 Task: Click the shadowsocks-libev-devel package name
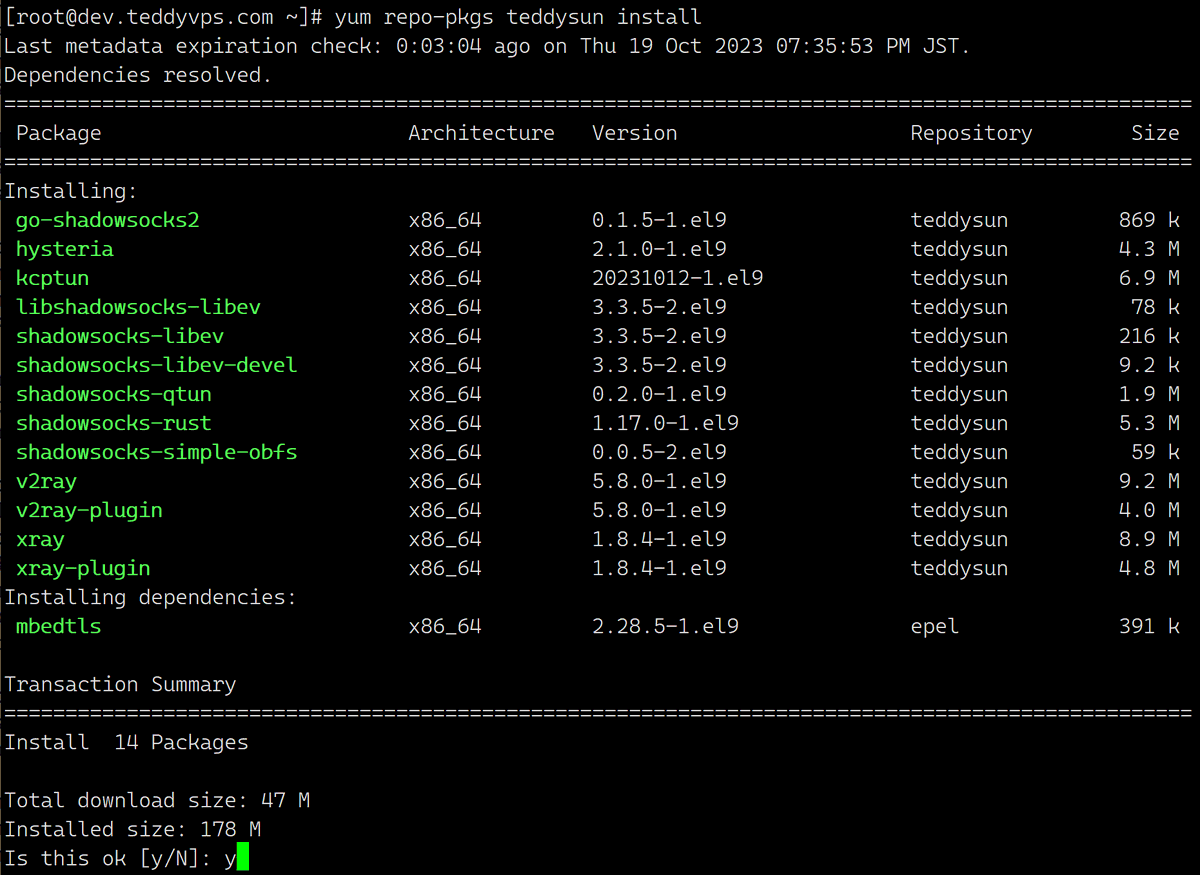[157, 365]
